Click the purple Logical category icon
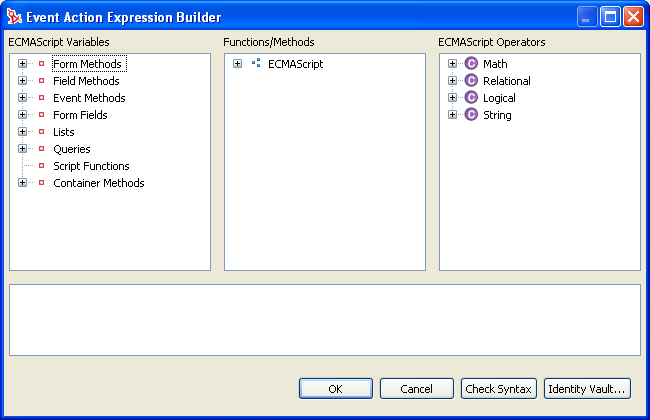 tap(471, 97)
